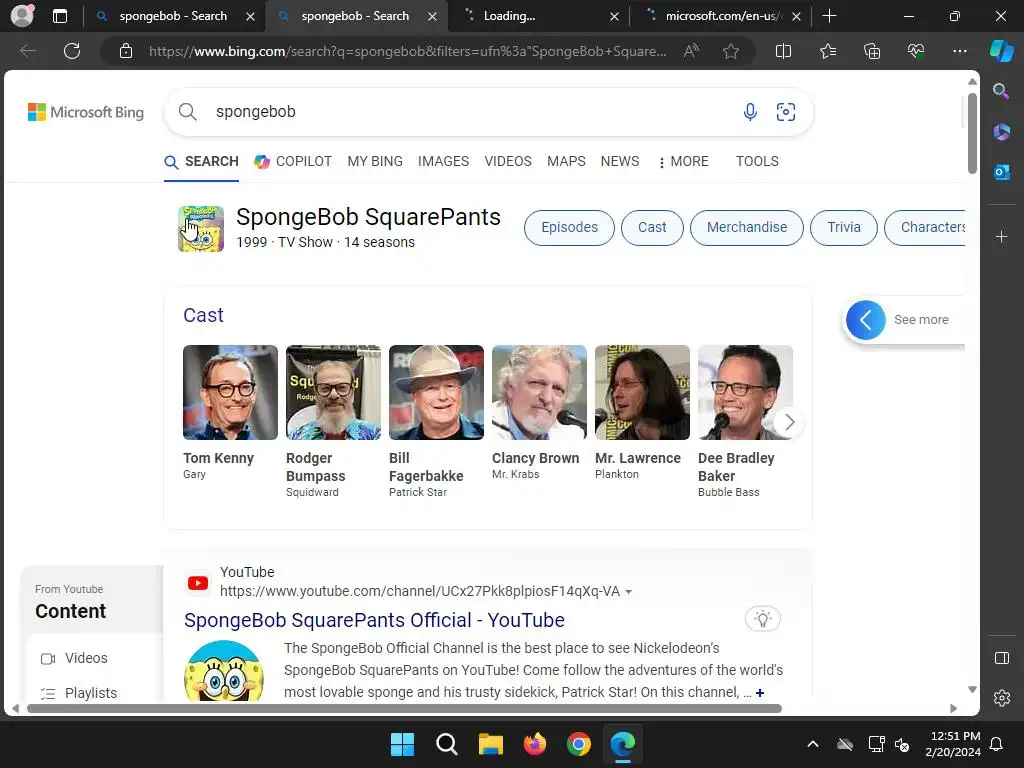
Task: Open the VIDEOS search tab
Action: 508,161
